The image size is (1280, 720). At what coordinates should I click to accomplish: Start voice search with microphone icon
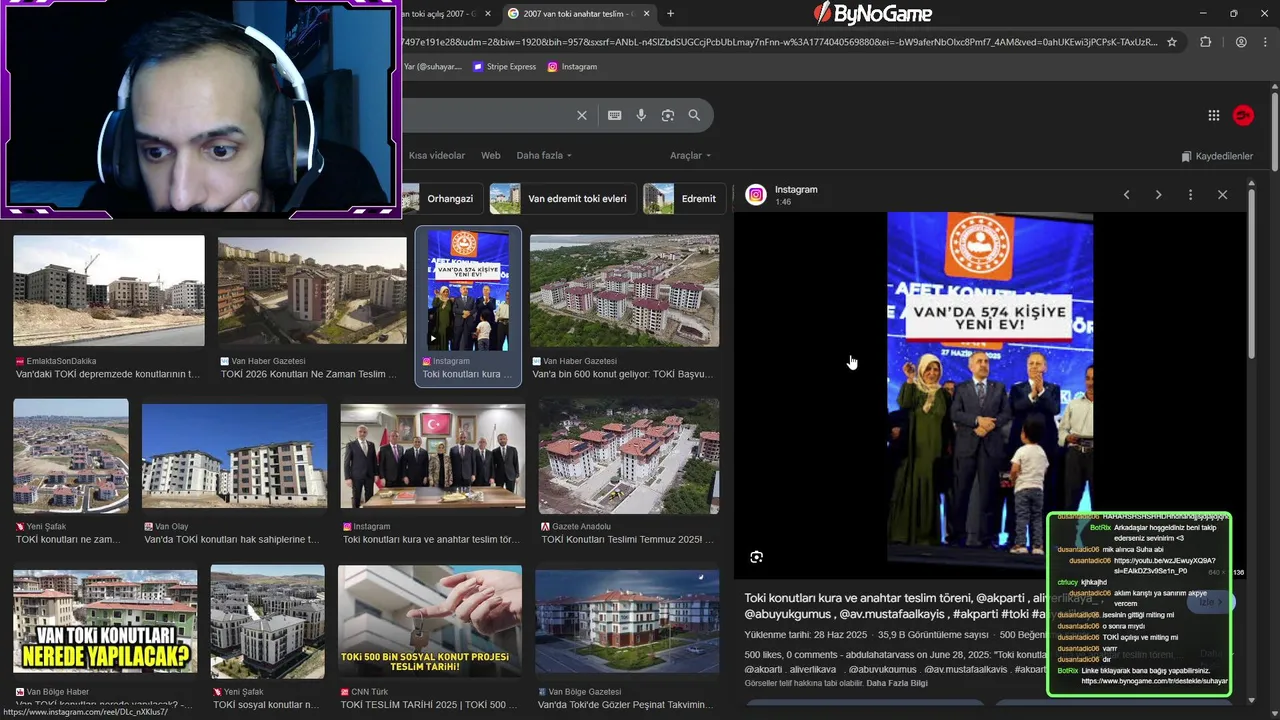[x=641, y=115]
